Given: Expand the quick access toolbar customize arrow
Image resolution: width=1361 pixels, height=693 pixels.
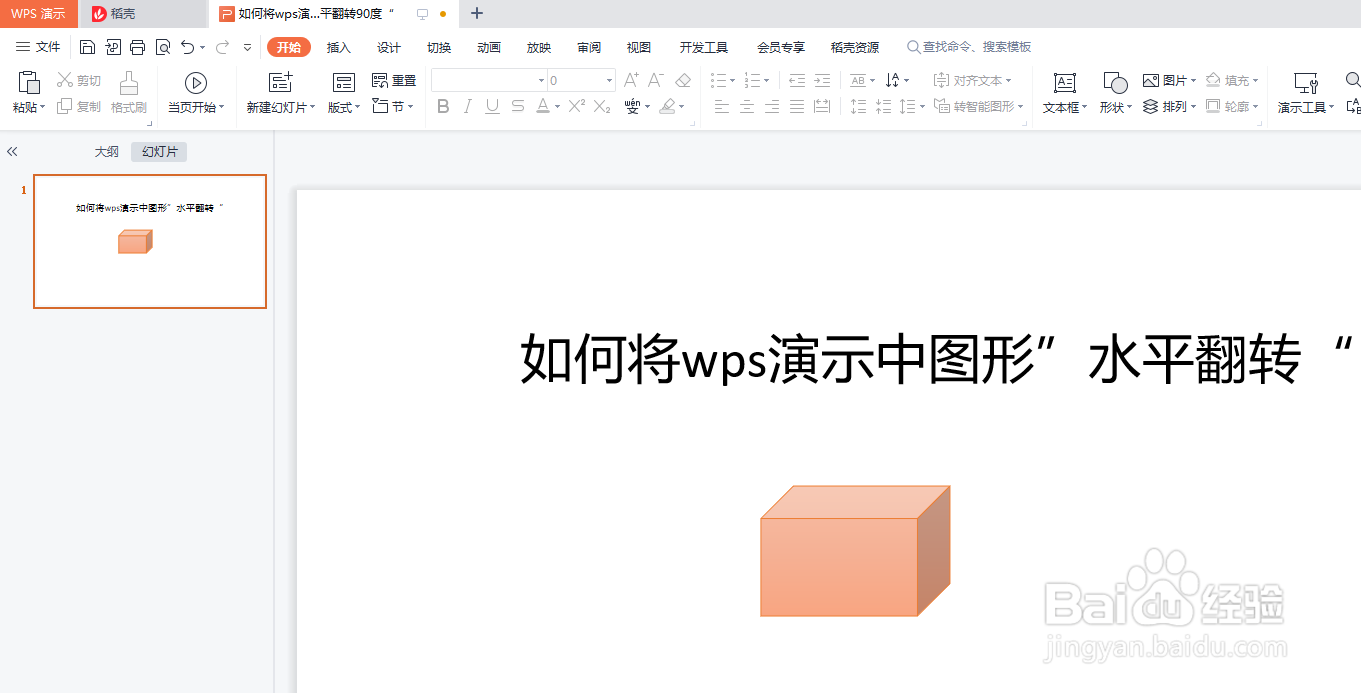Looking at the screenshot, I should [x=247, y=47].
